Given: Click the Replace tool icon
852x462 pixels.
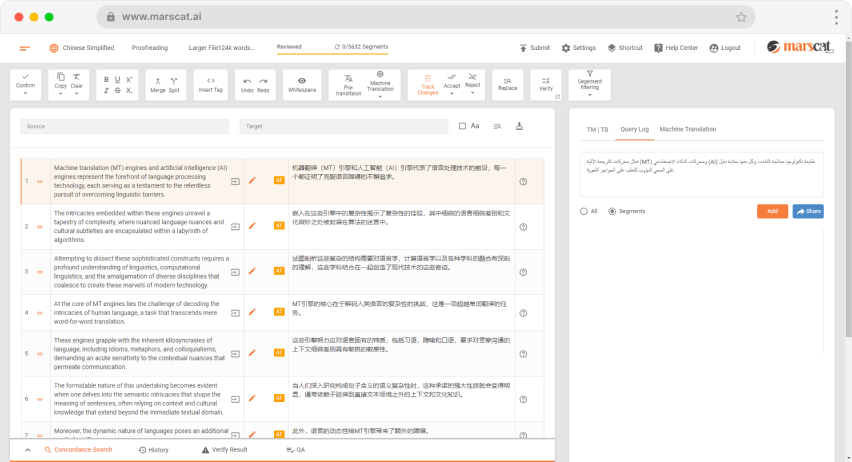Looking at the screenshot, I should (x=507, y=78).
